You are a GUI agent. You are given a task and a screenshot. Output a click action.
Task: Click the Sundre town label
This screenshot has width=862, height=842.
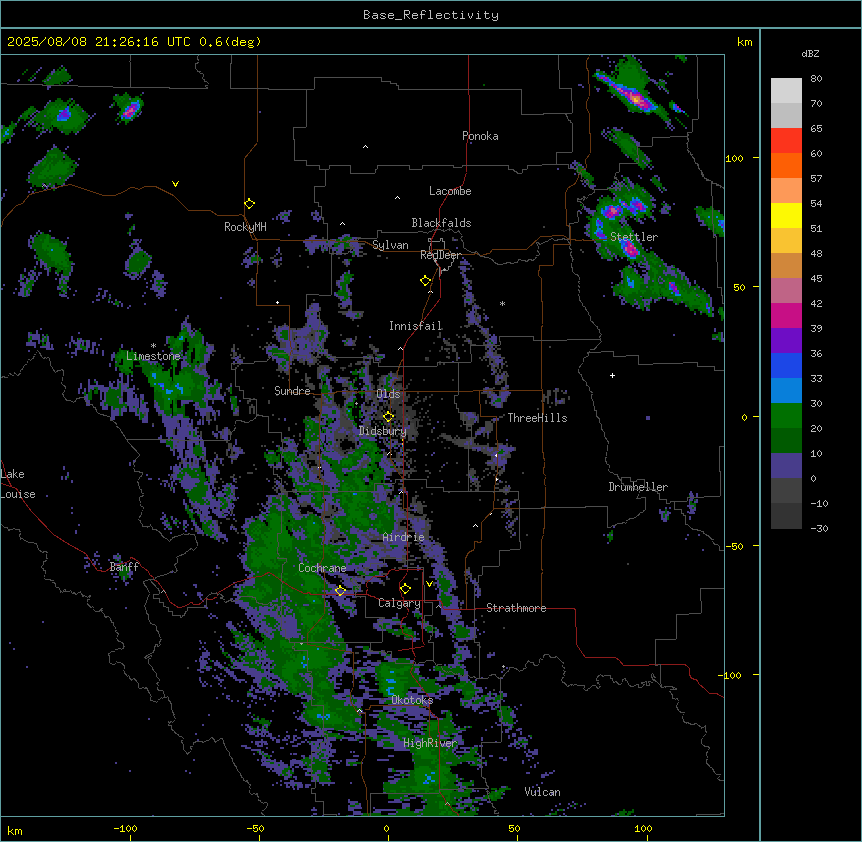pos(292,391)
